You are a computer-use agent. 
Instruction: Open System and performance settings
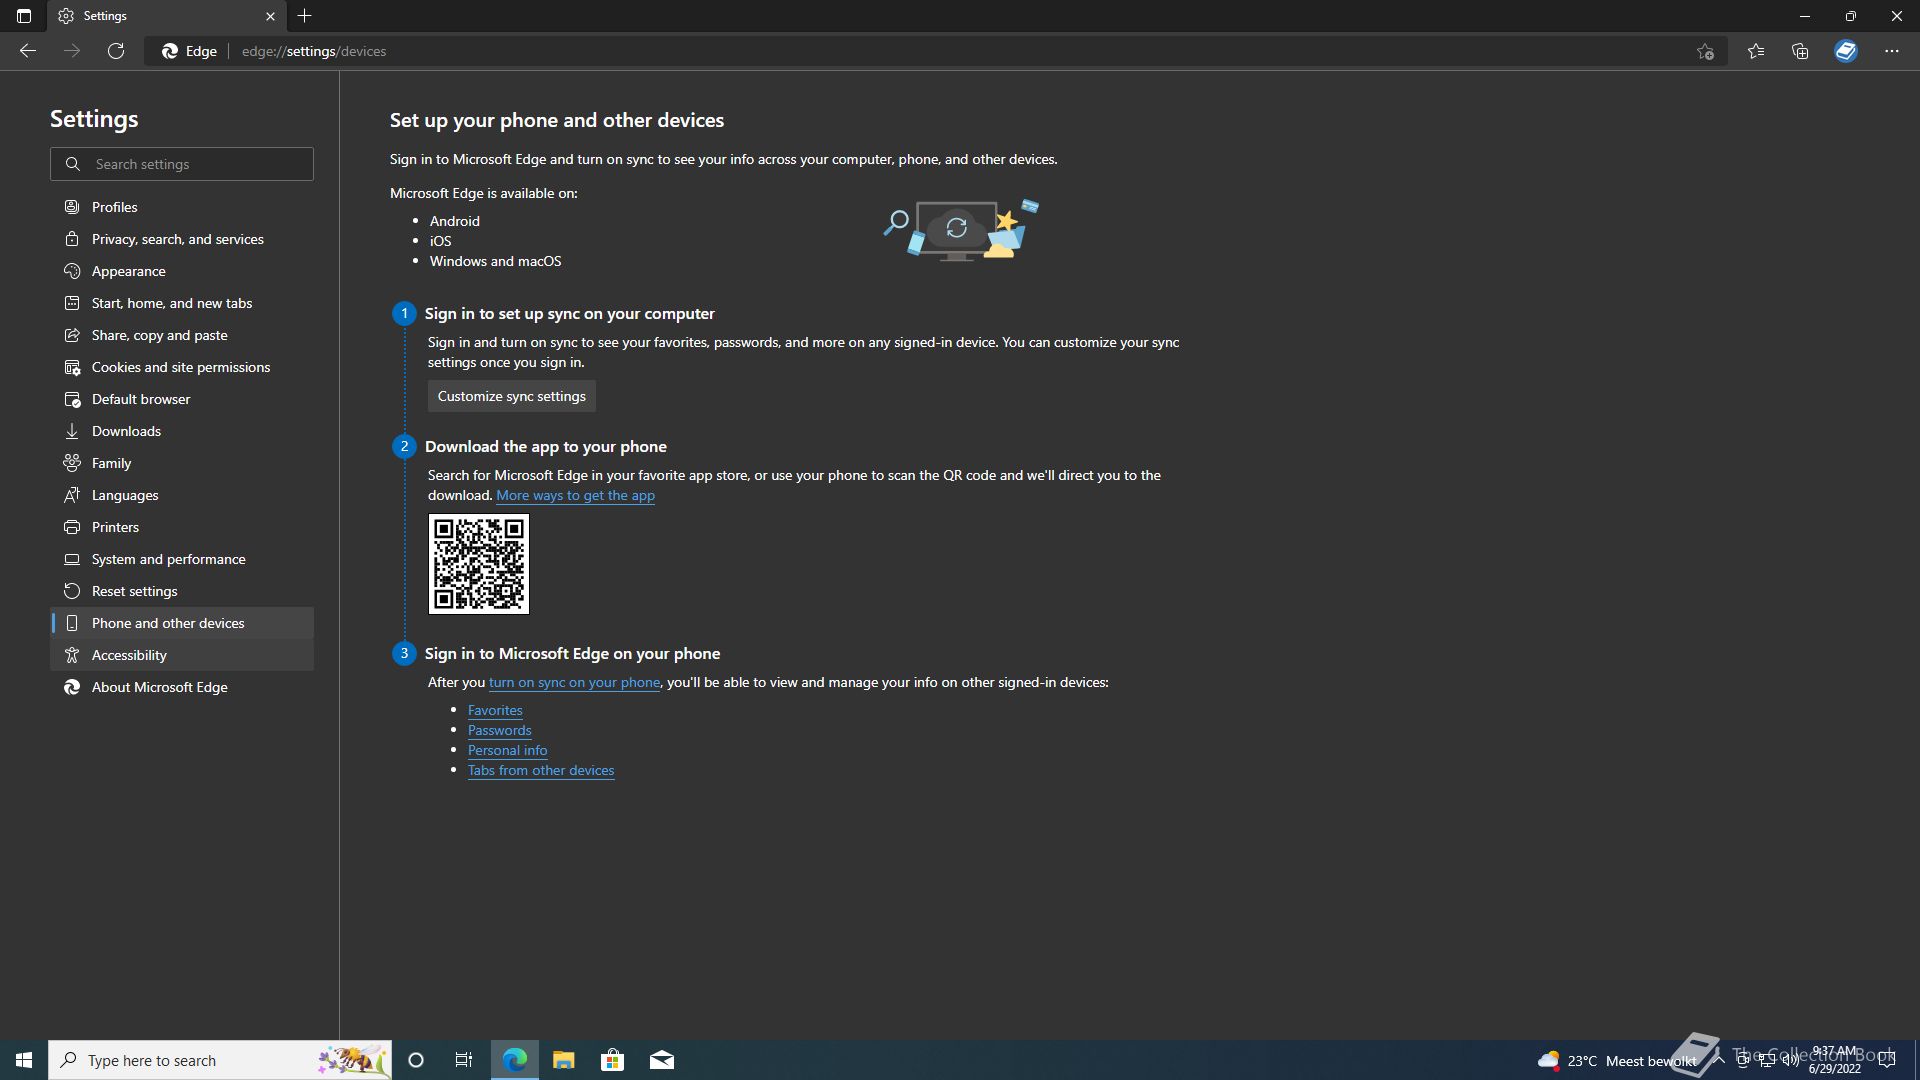click(182, 559)
